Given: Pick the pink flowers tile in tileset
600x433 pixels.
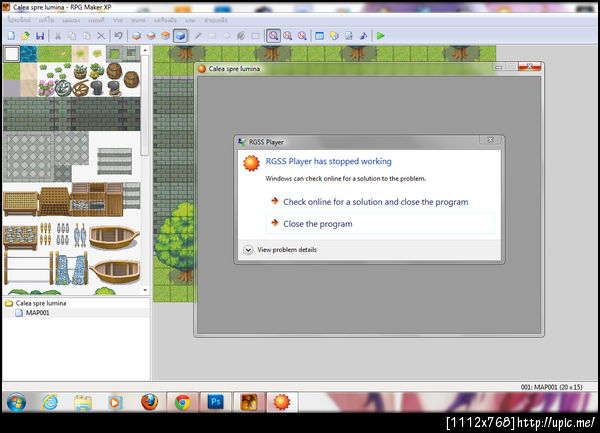Looking at the screenshot, I should click(x=46, y=88).
